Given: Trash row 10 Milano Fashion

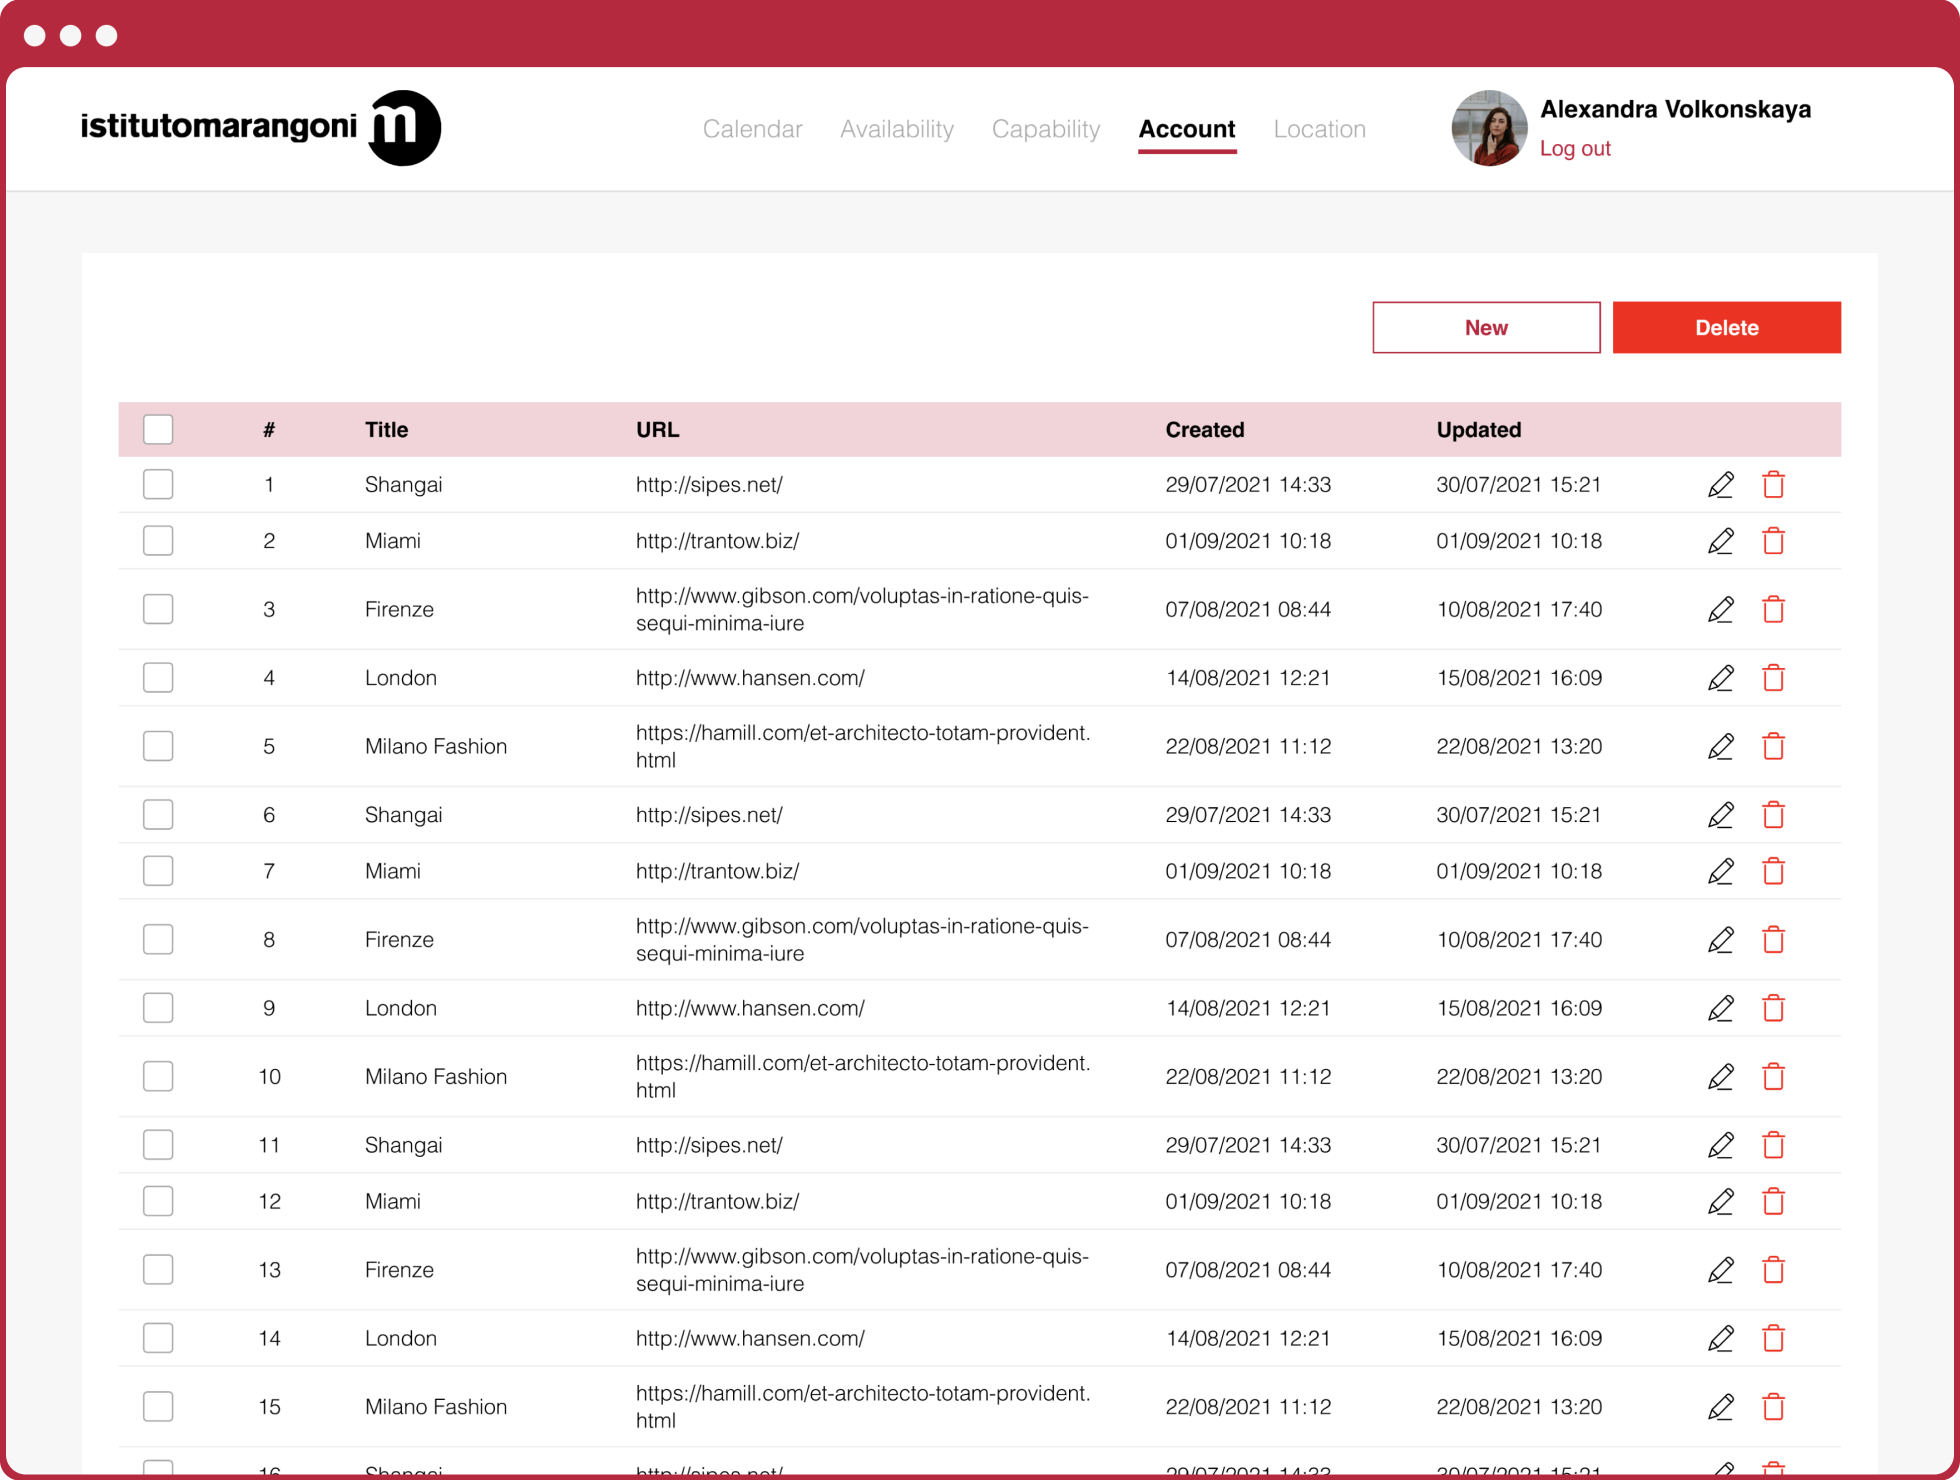Looking at the screenshot, I should click(1773, 1077).
